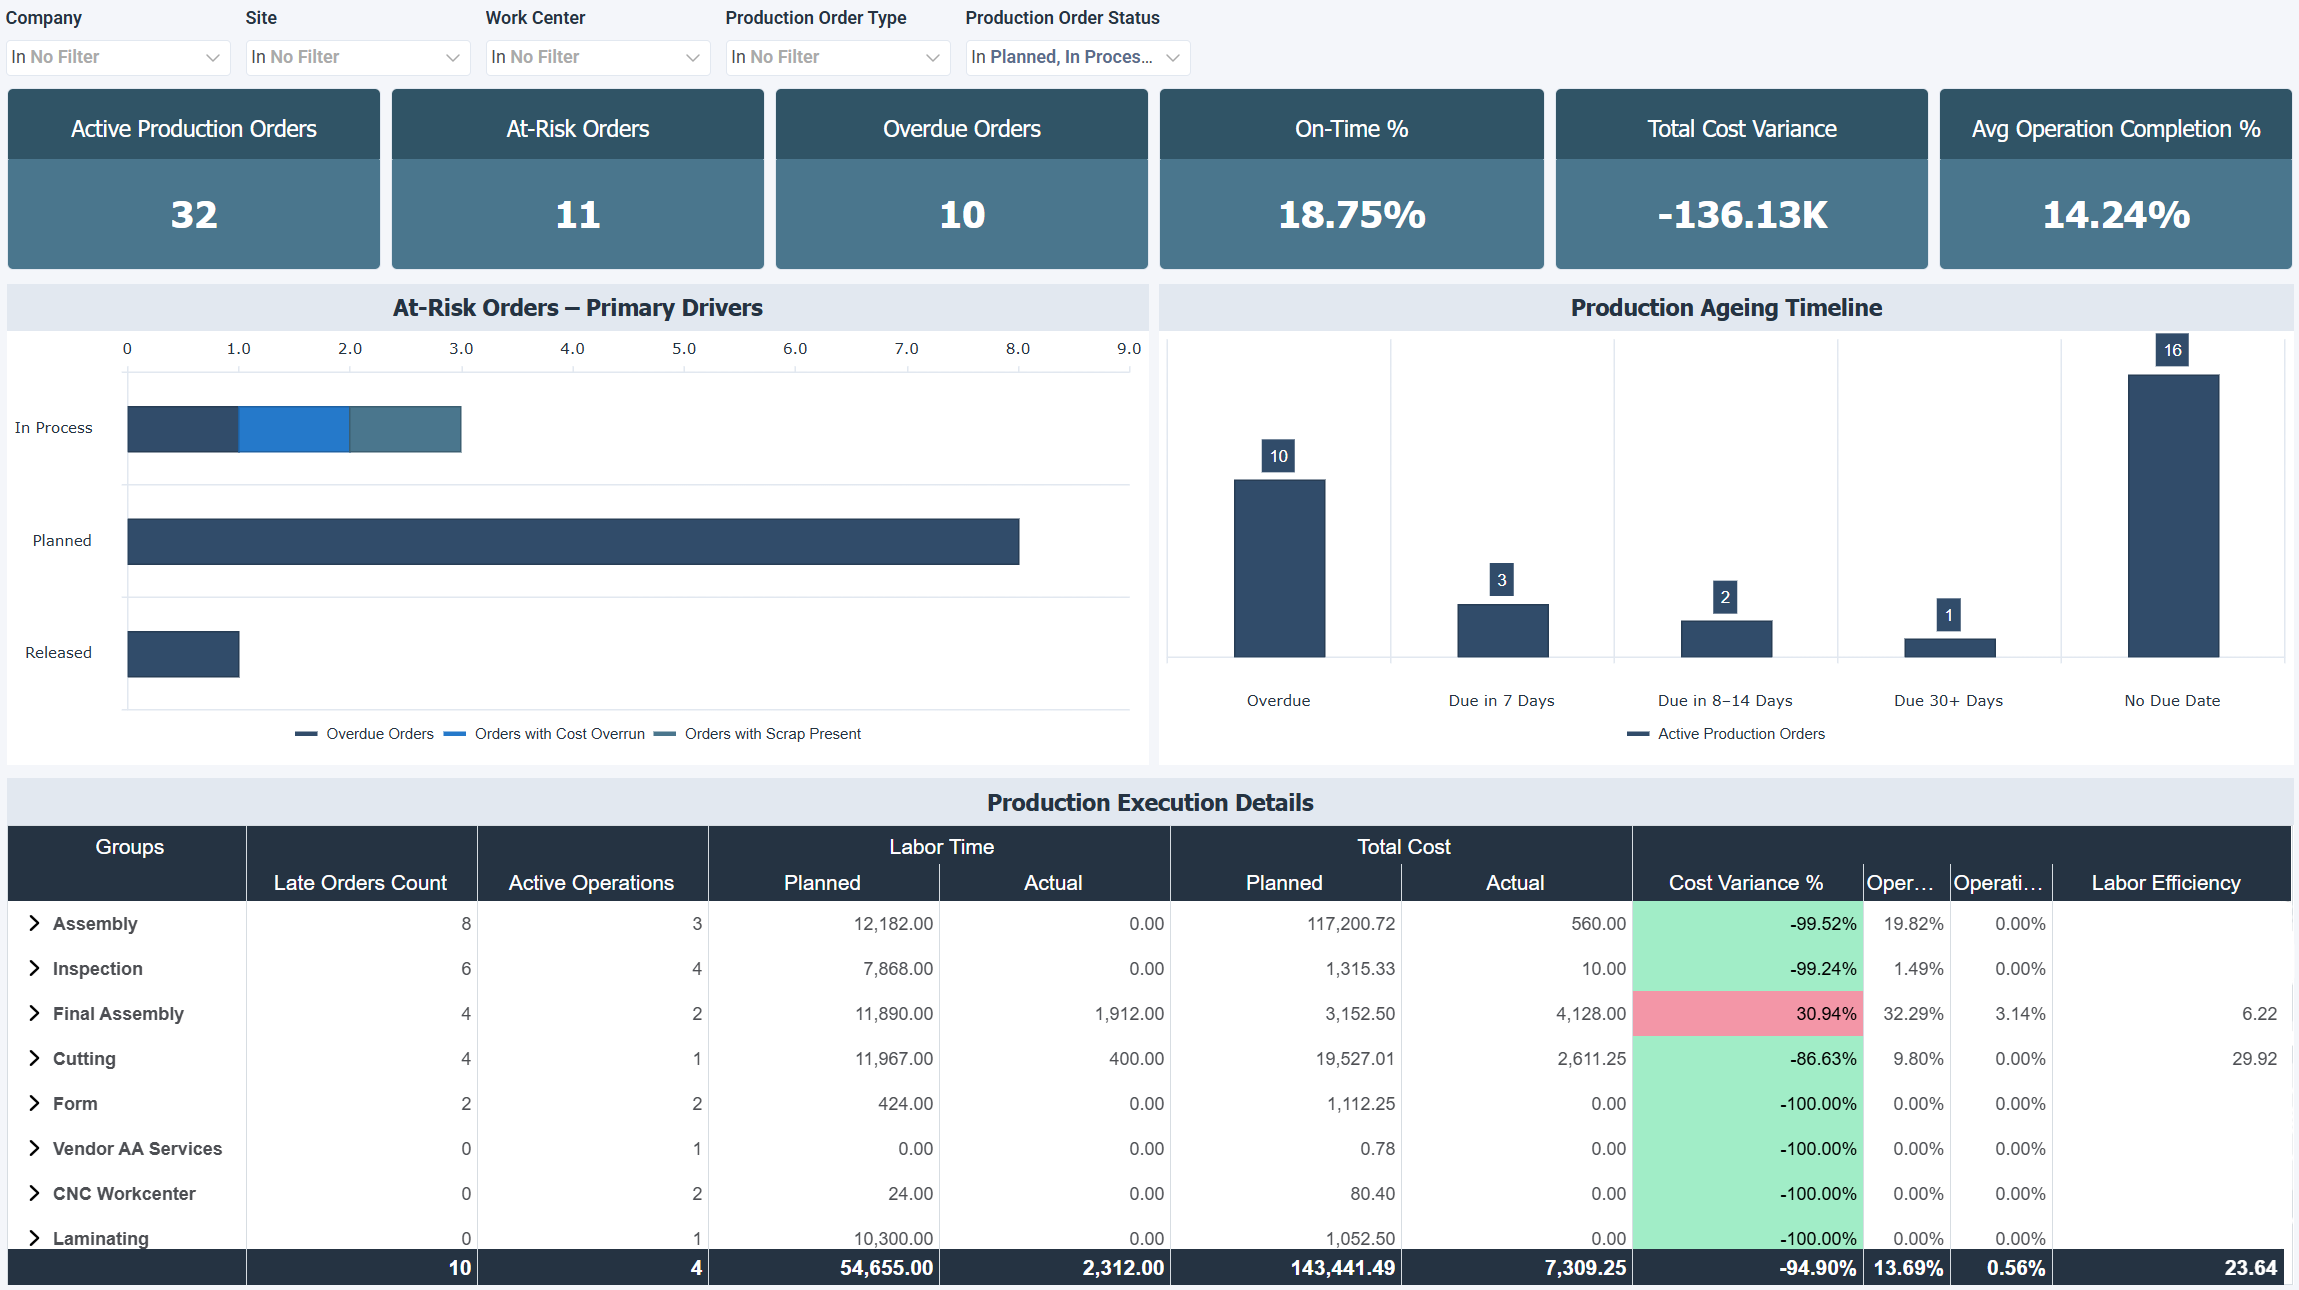Open the Site filter dropdown
The height and width of the screenshot is (1290, 2299).
pyautogui.click(x=357, y=57)
